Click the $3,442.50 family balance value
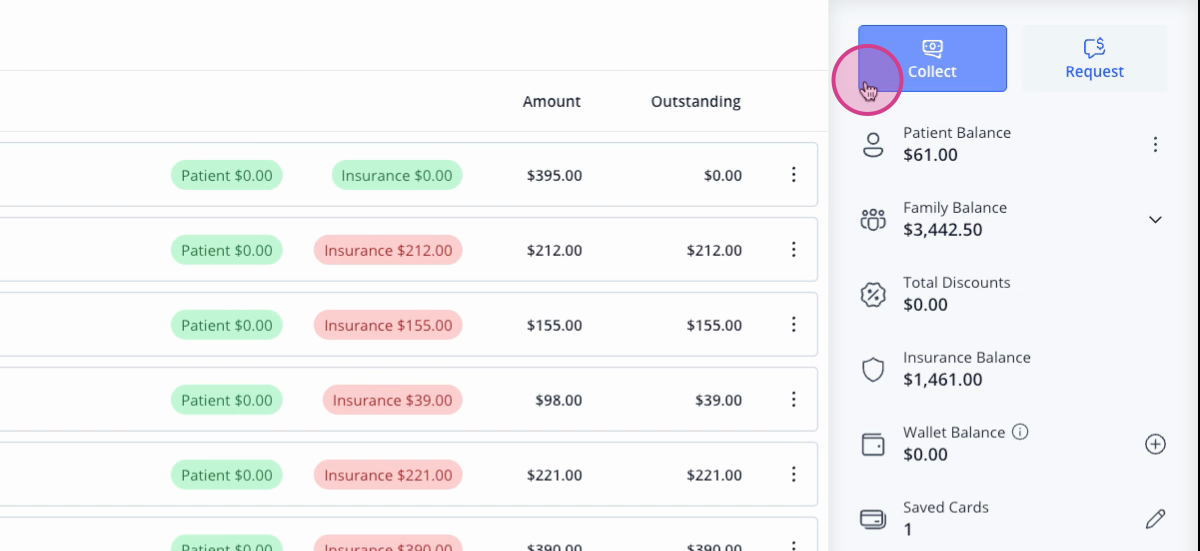 coord(943,230)
